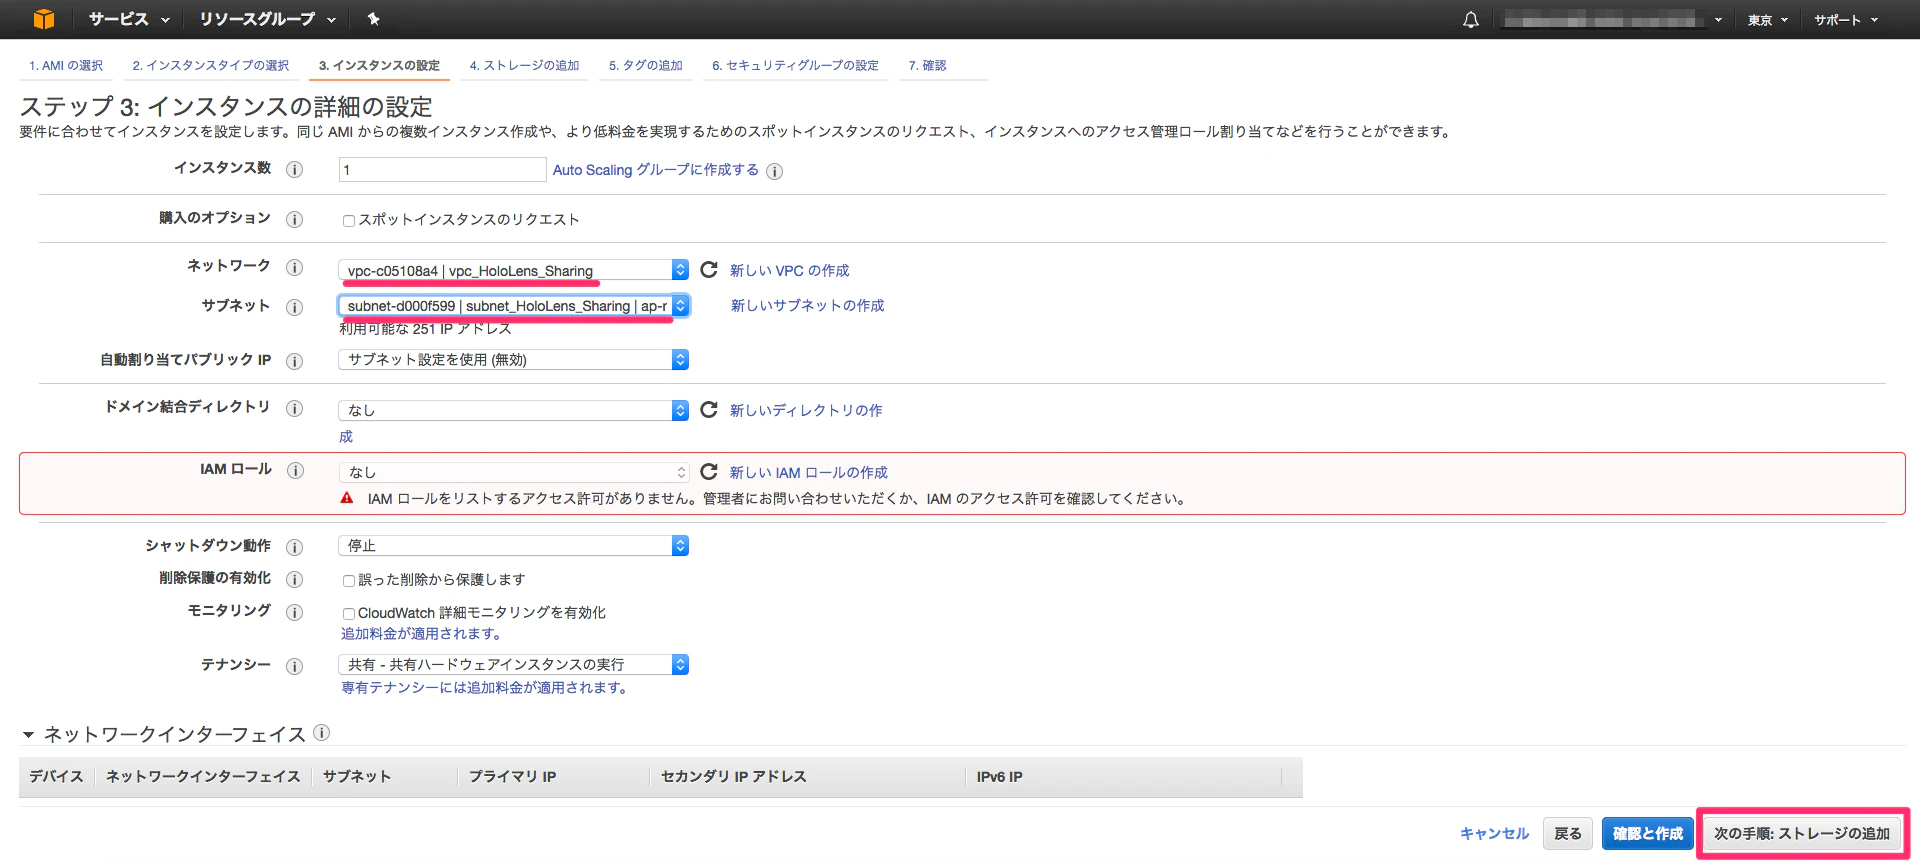Viewport: 1920px width, 864px height.
Task: Click info icon next to サブネット label
Action: coord(294,307)
